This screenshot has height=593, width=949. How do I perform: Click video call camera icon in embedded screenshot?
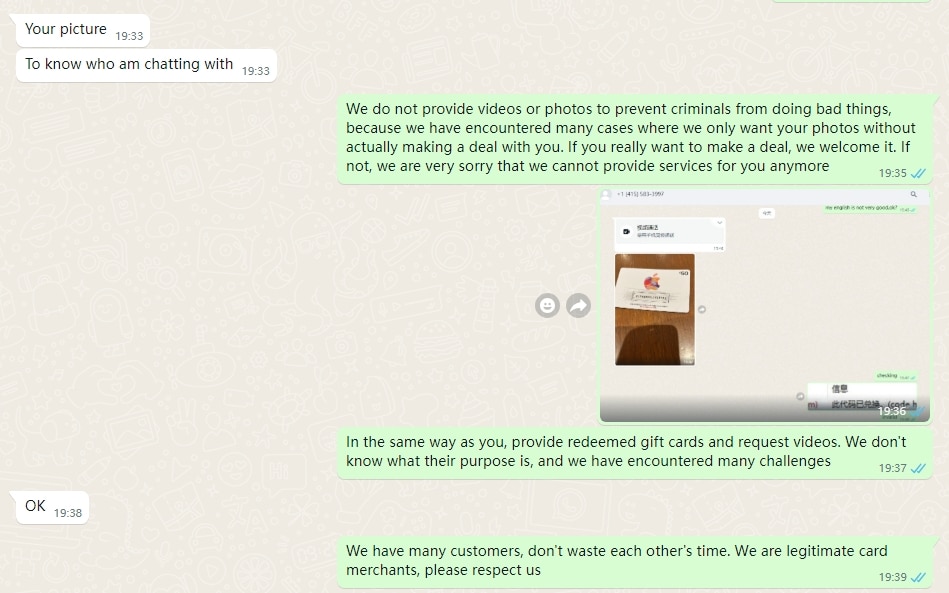[x=626, y=231]
